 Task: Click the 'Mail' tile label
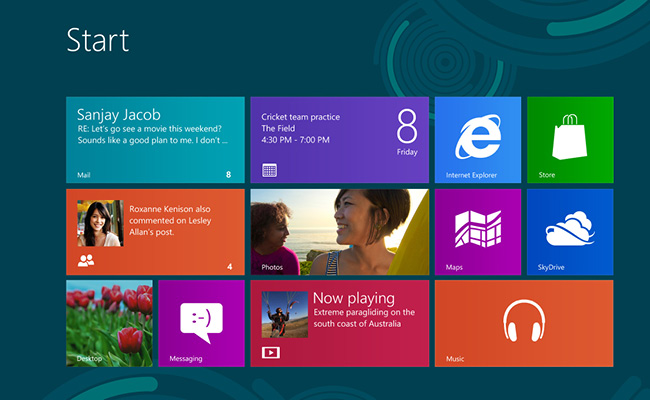click(84, 175)
